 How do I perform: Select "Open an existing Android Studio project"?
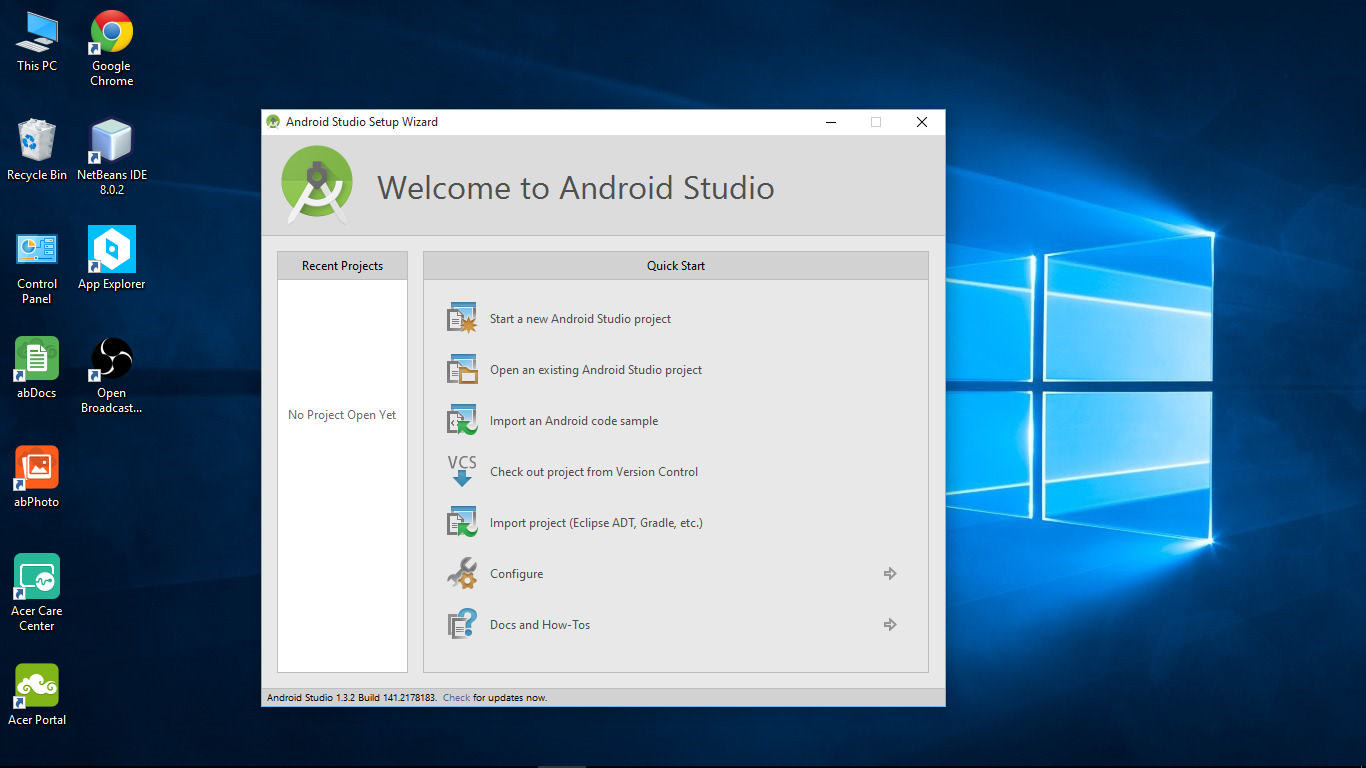596,370
